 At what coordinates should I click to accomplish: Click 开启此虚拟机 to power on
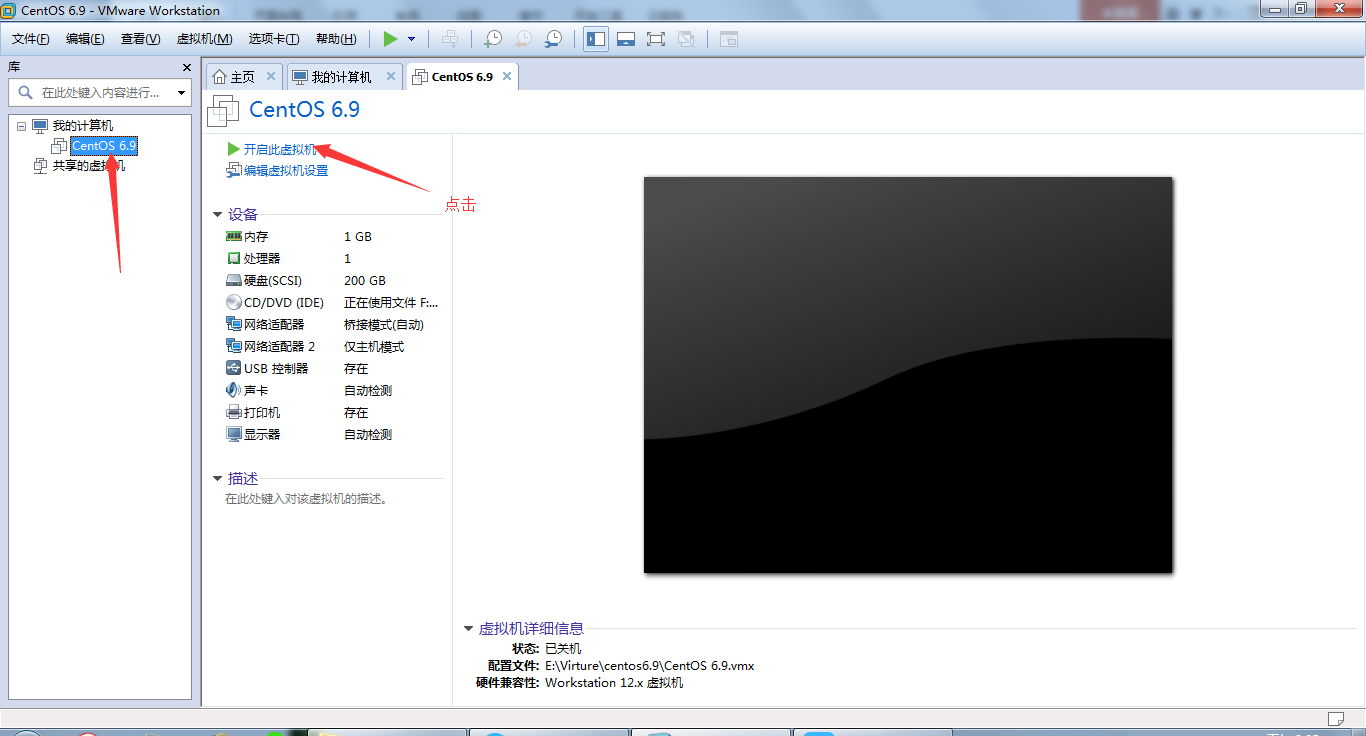279,149
